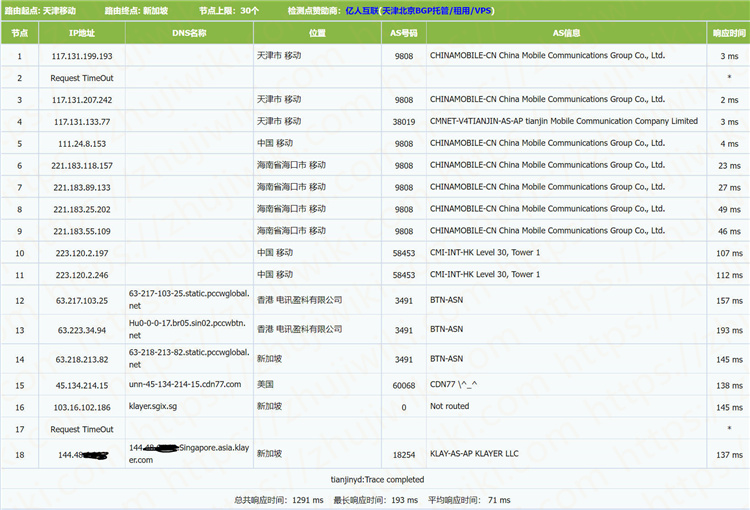Select IP address 117.131.199.193 in row 1

coord(81,56)
